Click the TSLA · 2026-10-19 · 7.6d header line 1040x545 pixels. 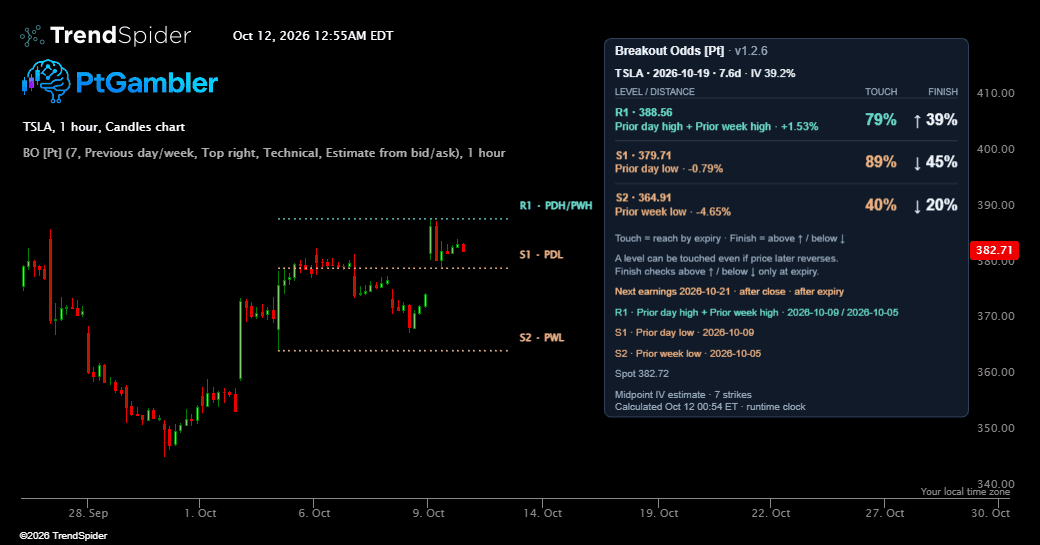[x=705, y=74]
